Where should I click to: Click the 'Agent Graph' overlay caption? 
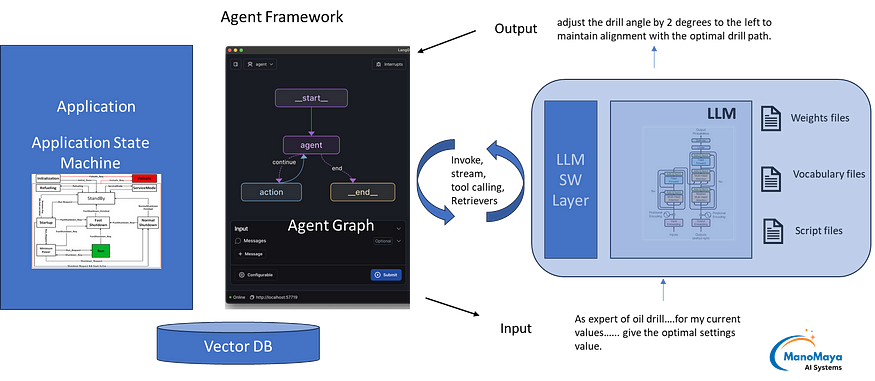point(330,226)
